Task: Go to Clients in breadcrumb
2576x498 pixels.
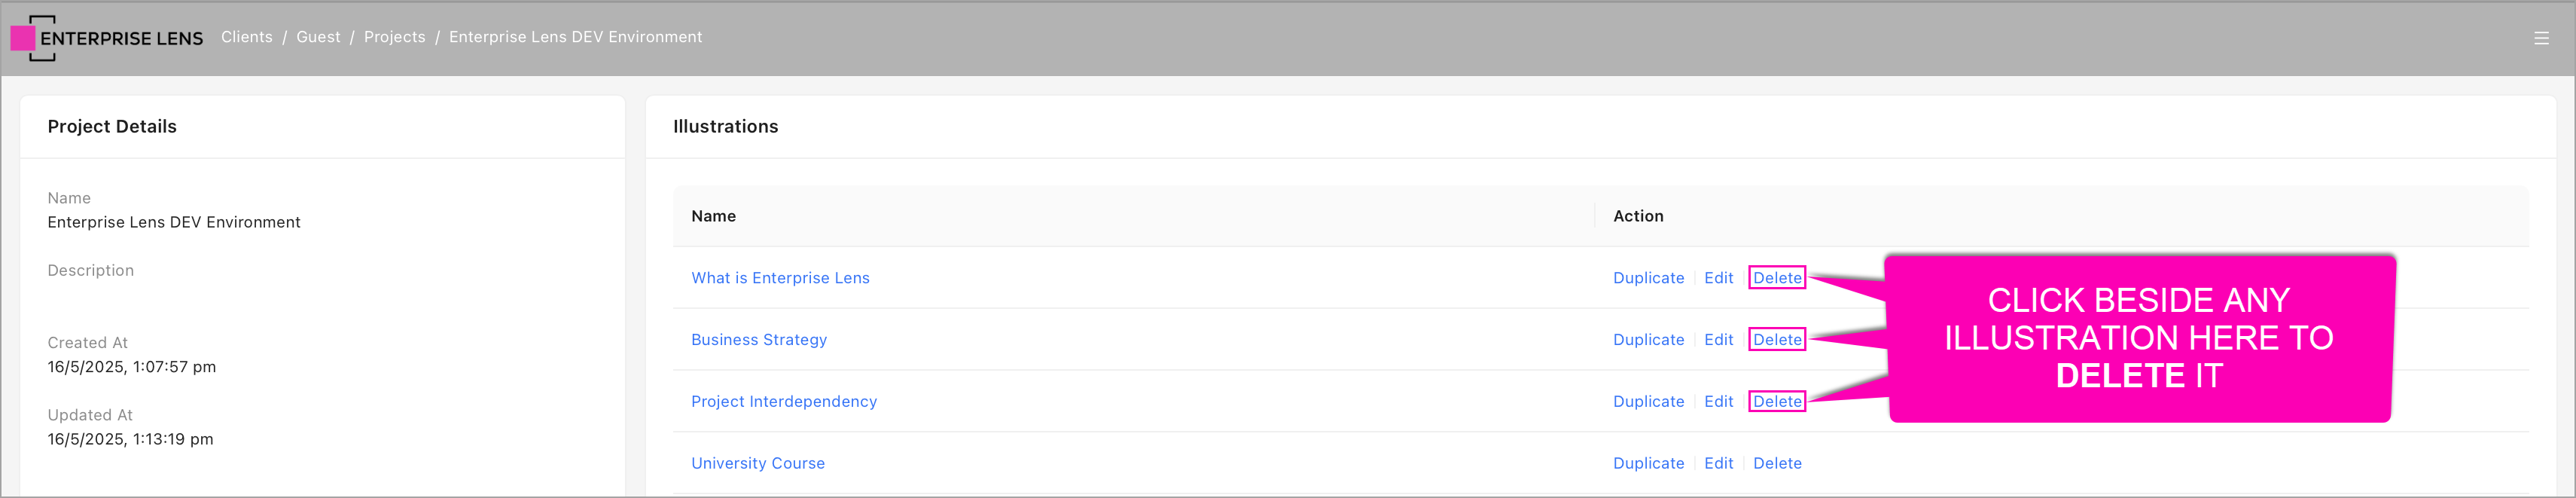Action: 246,37
